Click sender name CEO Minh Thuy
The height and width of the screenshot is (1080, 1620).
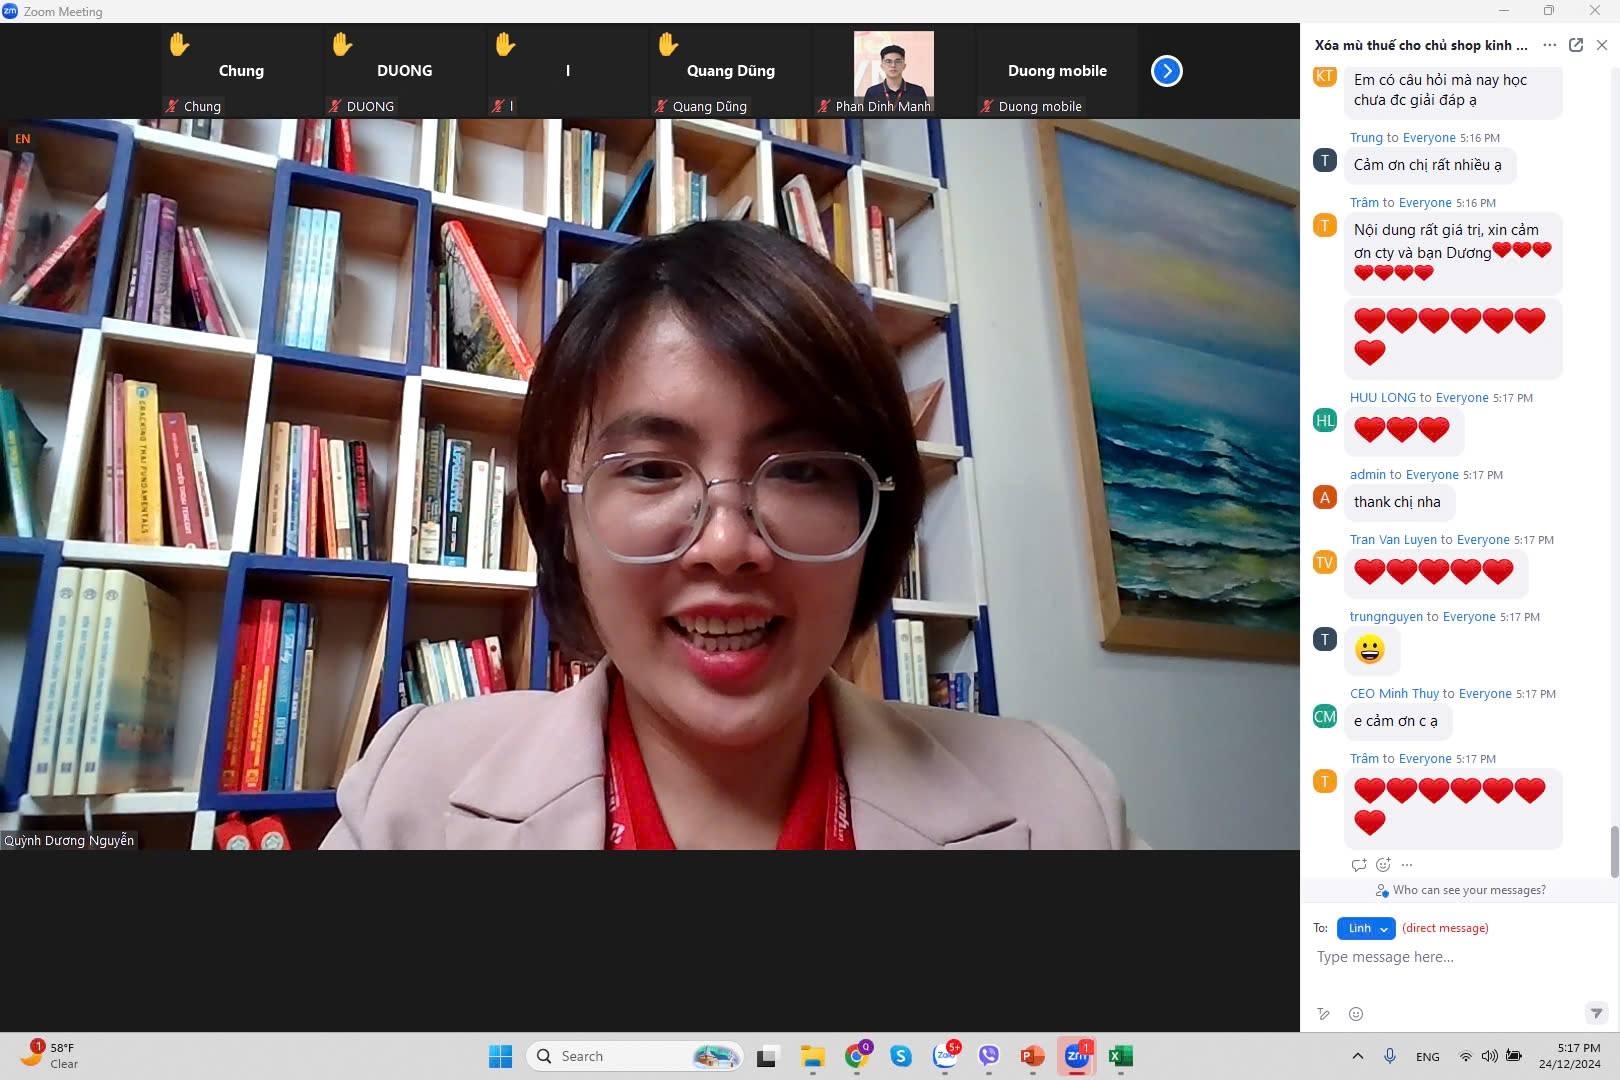[1394, 694]
